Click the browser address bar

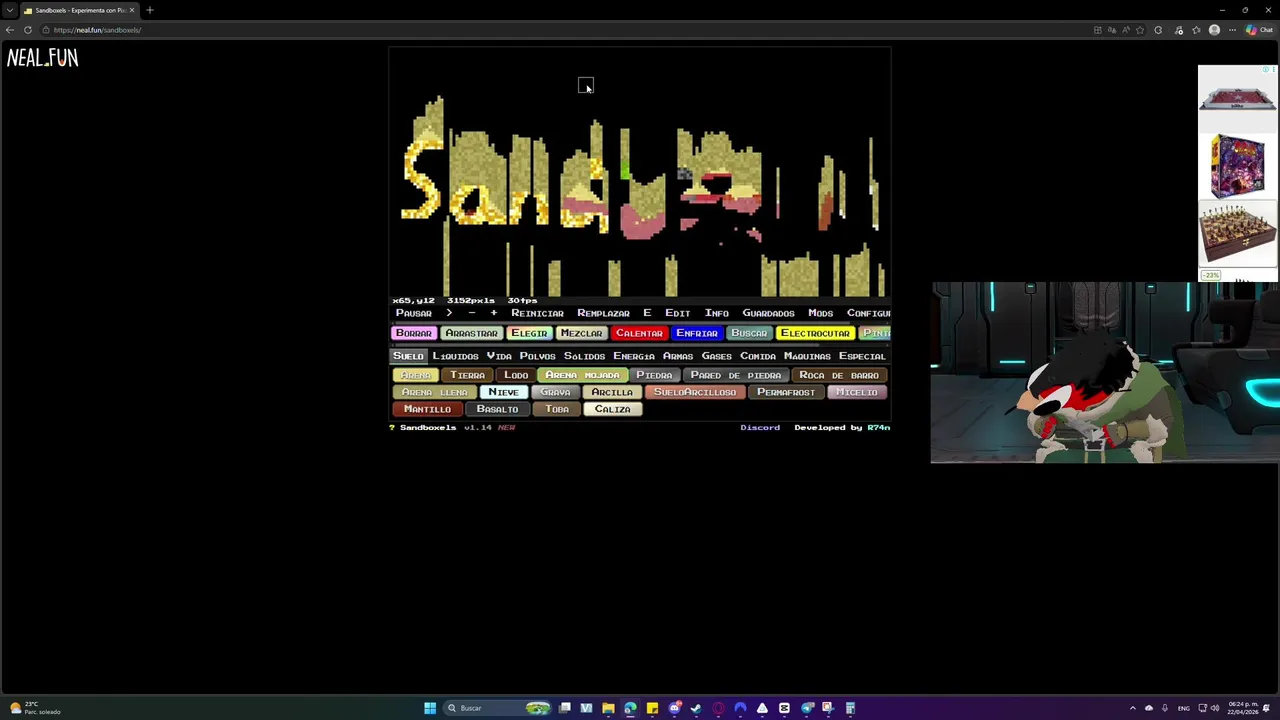[x=560, y=30]
